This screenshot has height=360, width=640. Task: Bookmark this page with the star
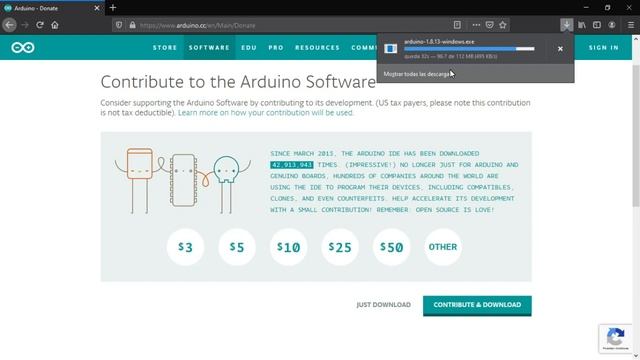coord(503,25)
